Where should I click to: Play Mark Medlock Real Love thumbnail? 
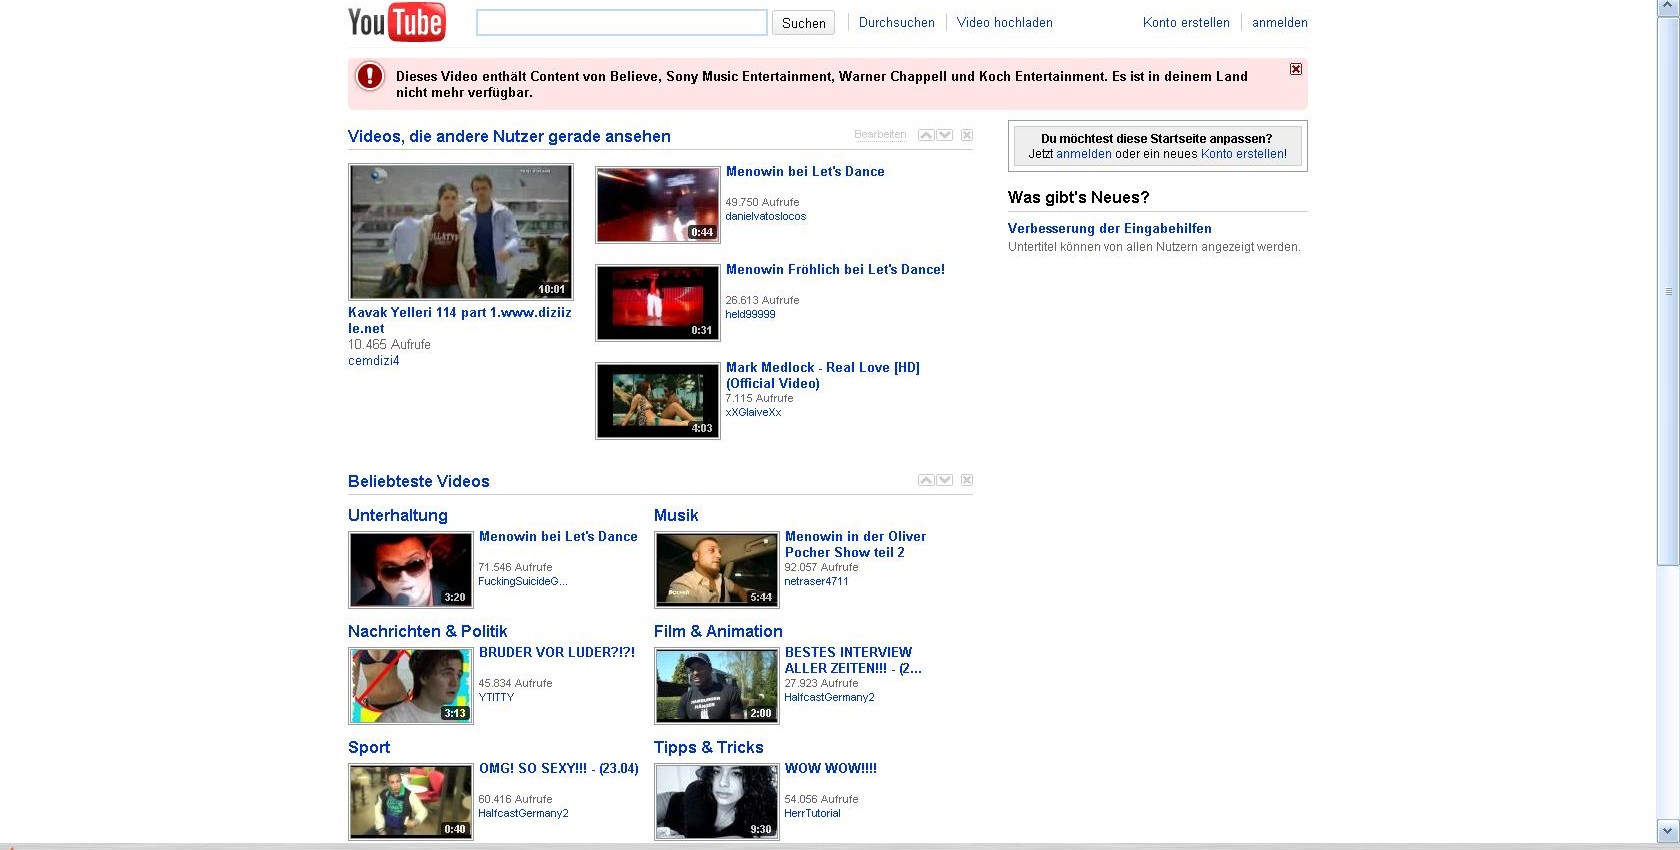658,401
